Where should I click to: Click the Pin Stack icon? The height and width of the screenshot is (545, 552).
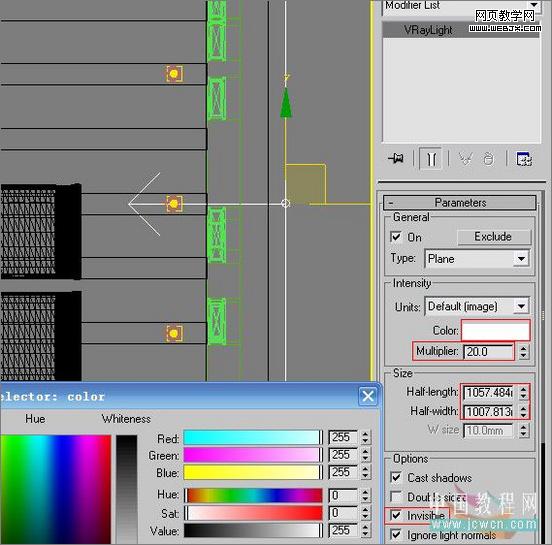(396, 158)
